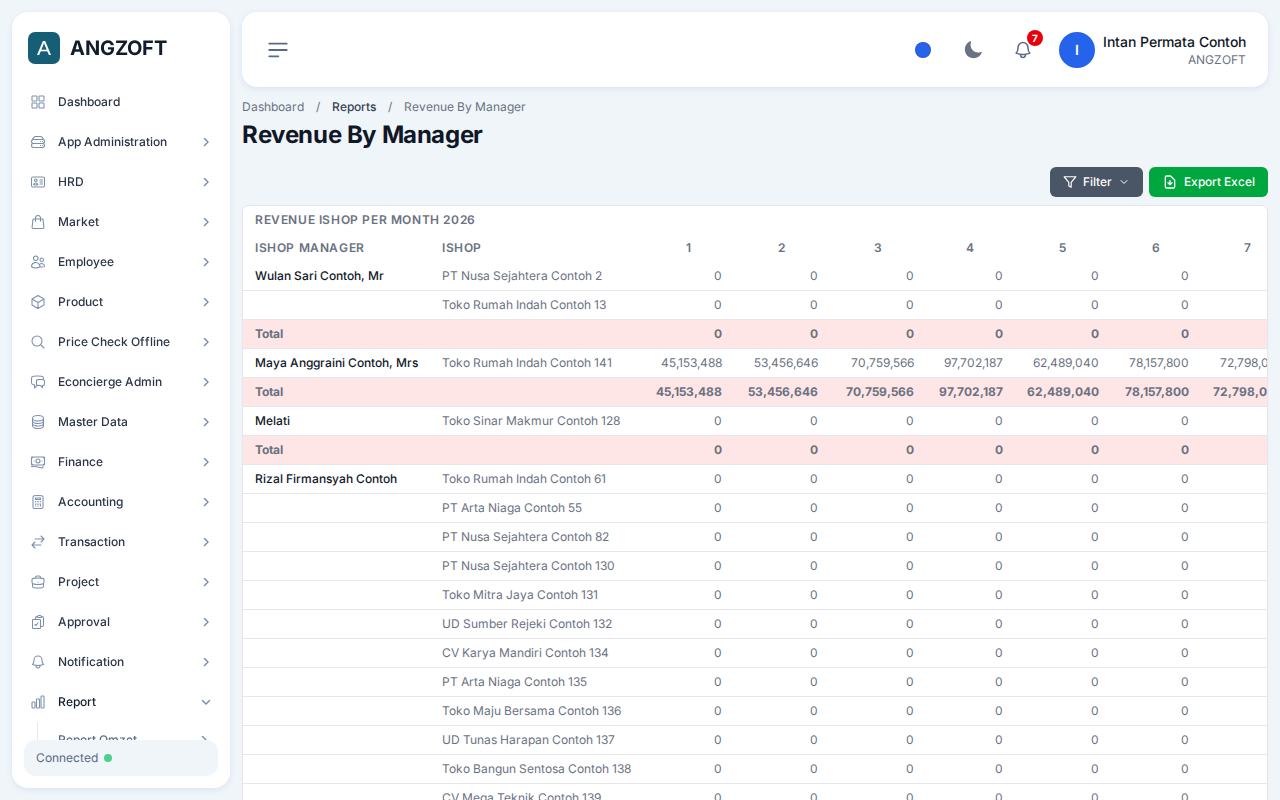Open user avatar for Intan Permata Contoh
Image resolution: width=1280 pixels, height=800 pixels.
click(1077, 50)
